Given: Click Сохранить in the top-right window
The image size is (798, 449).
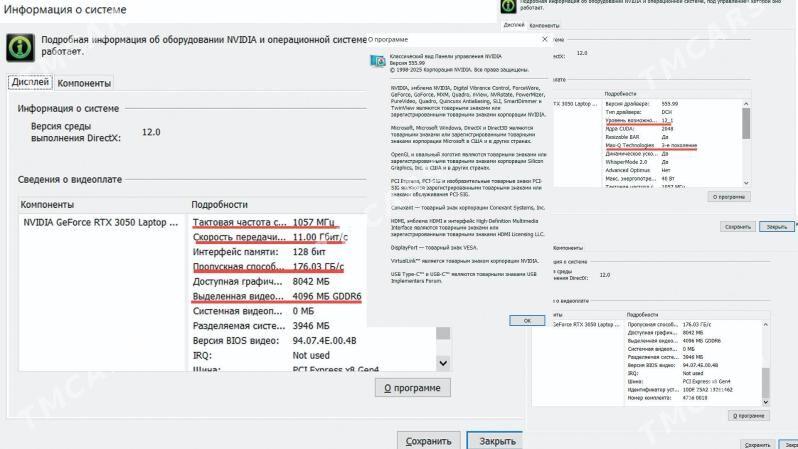Looking at the screenshot, I should click(x=737, y=227).
